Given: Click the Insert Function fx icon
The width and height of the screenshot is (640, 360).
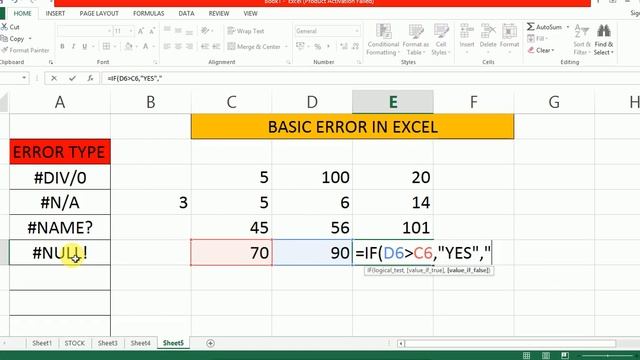Looking at the screenshot, I should 91,78.
